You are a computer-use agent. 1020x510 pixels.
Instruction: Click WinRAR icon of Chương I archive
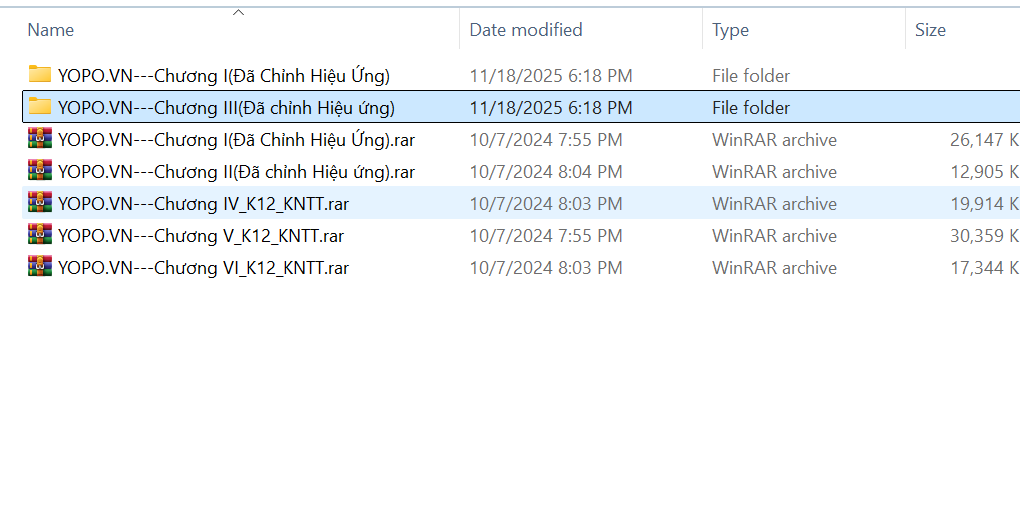[x=40, y=139]
